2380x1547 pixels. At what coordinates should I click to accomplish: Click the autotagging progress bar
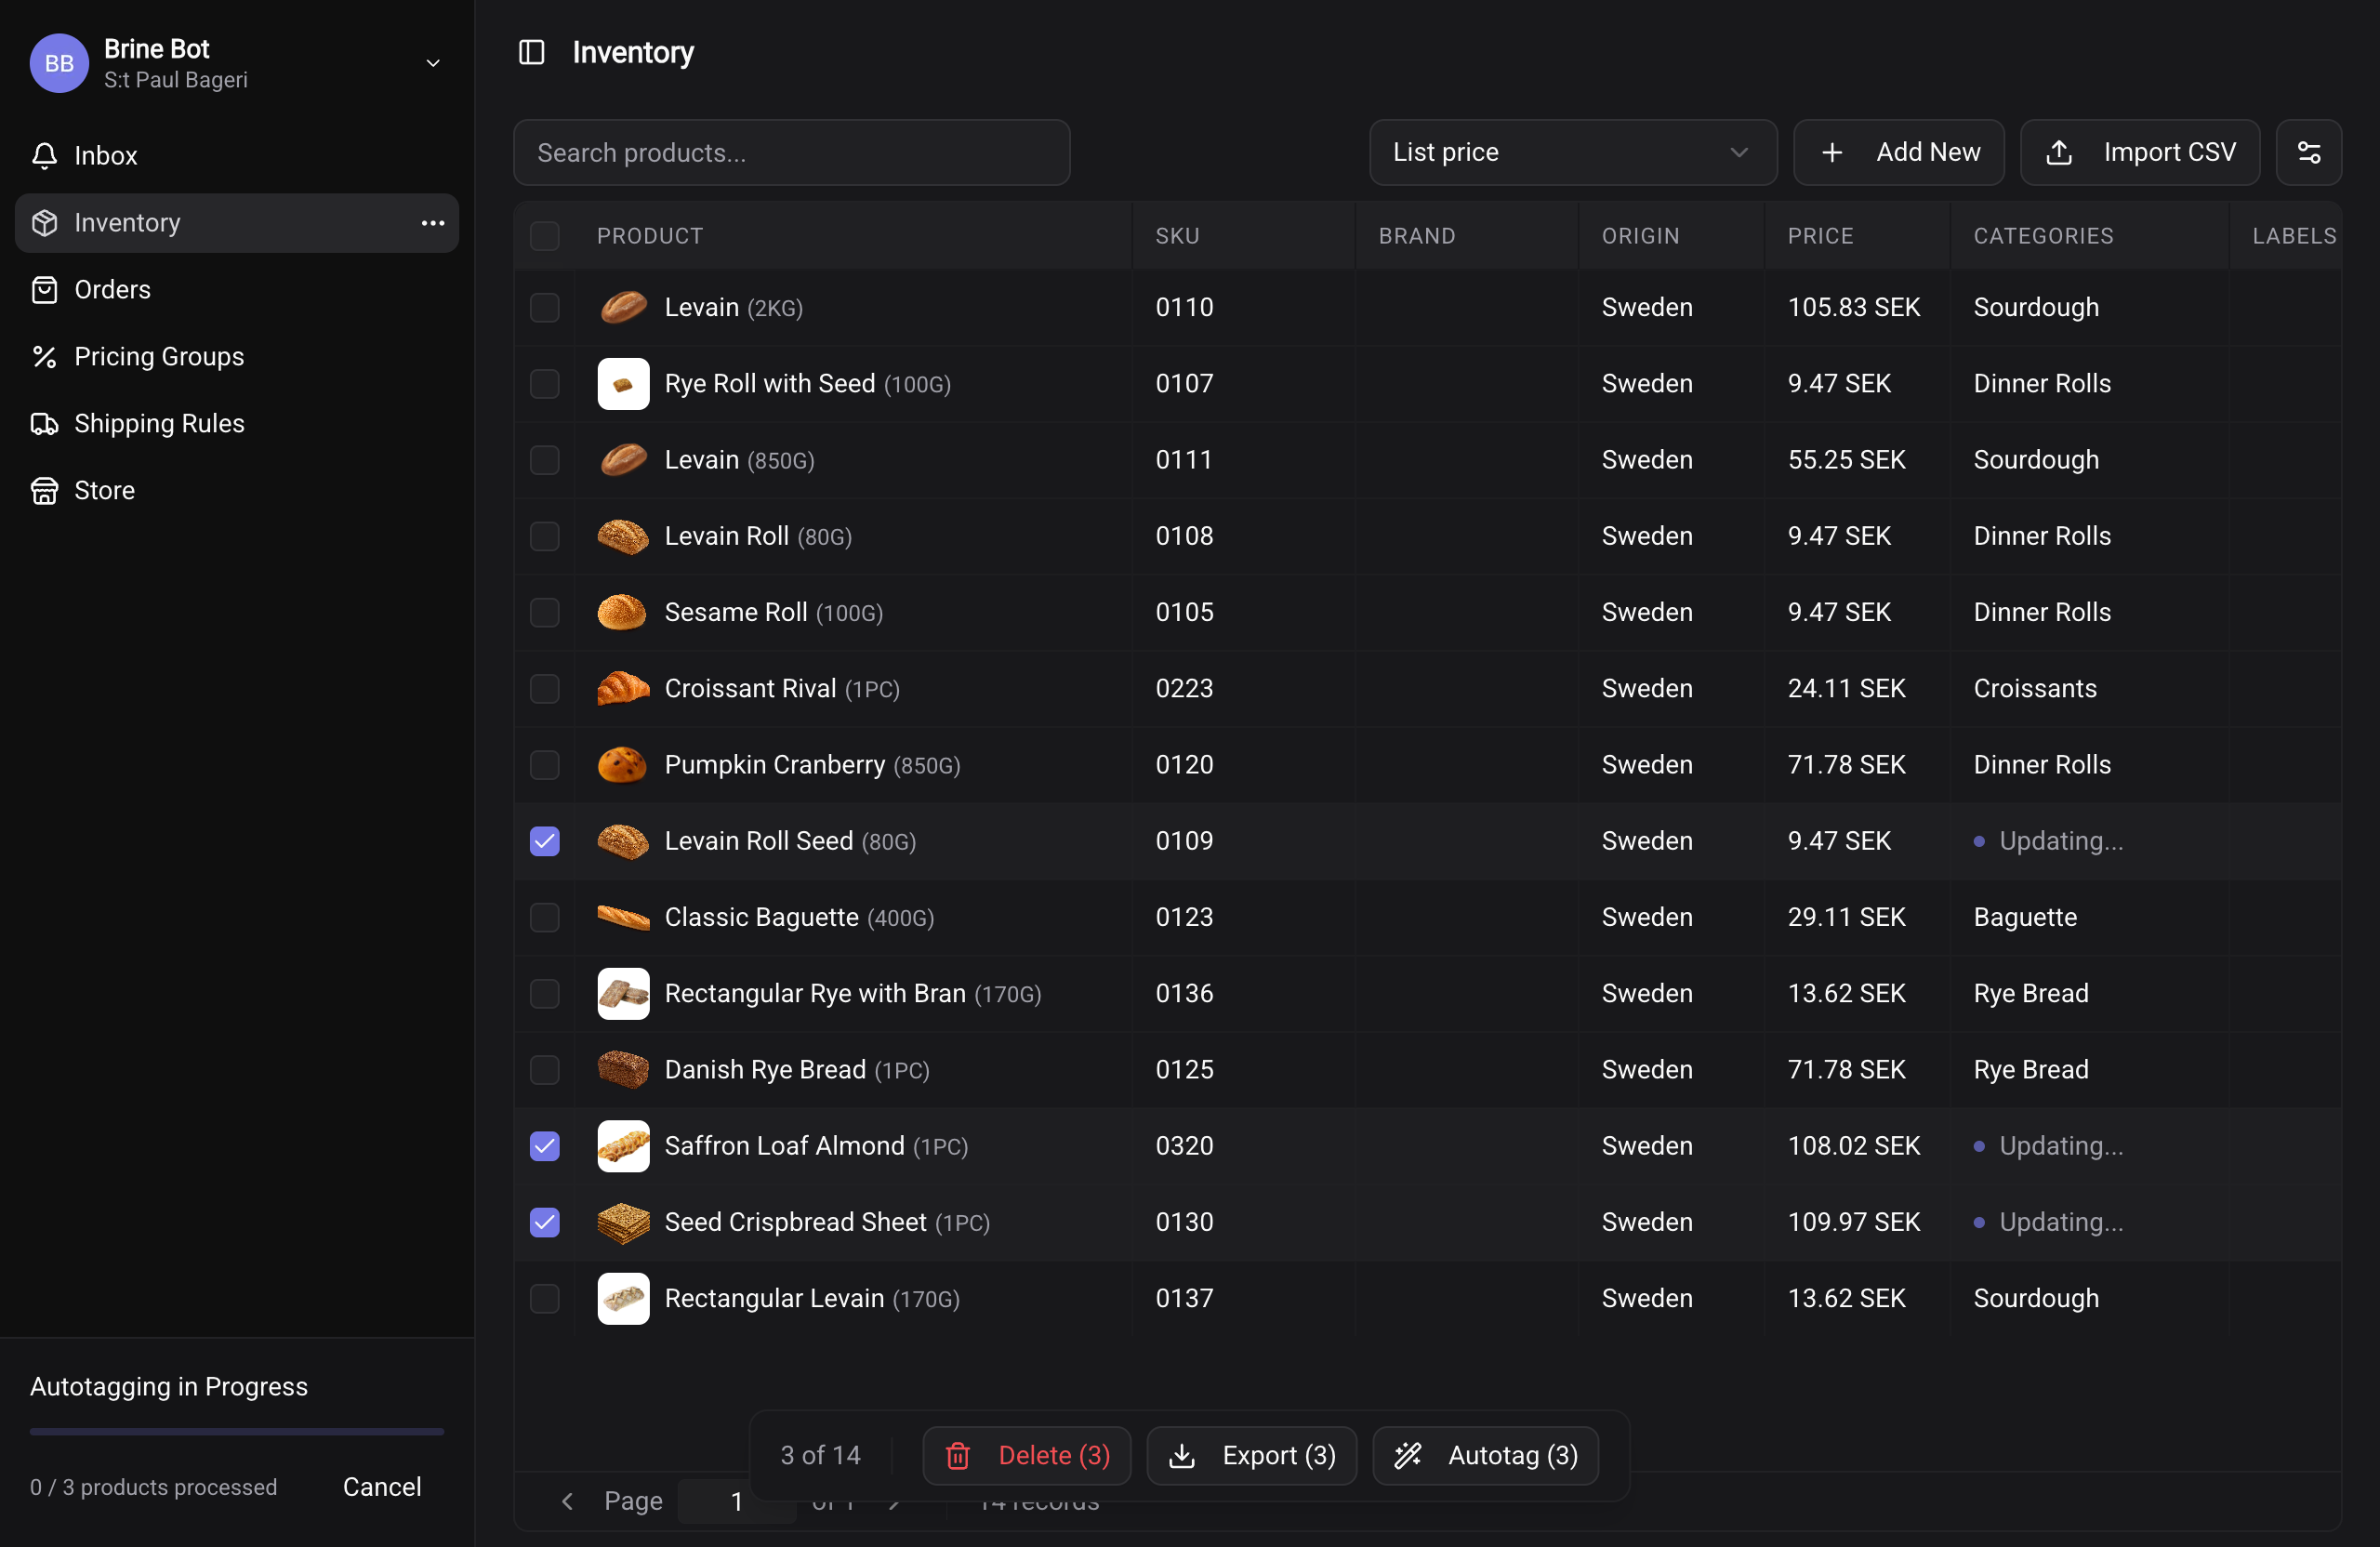pyautogui.click(x=236, y=1431)
